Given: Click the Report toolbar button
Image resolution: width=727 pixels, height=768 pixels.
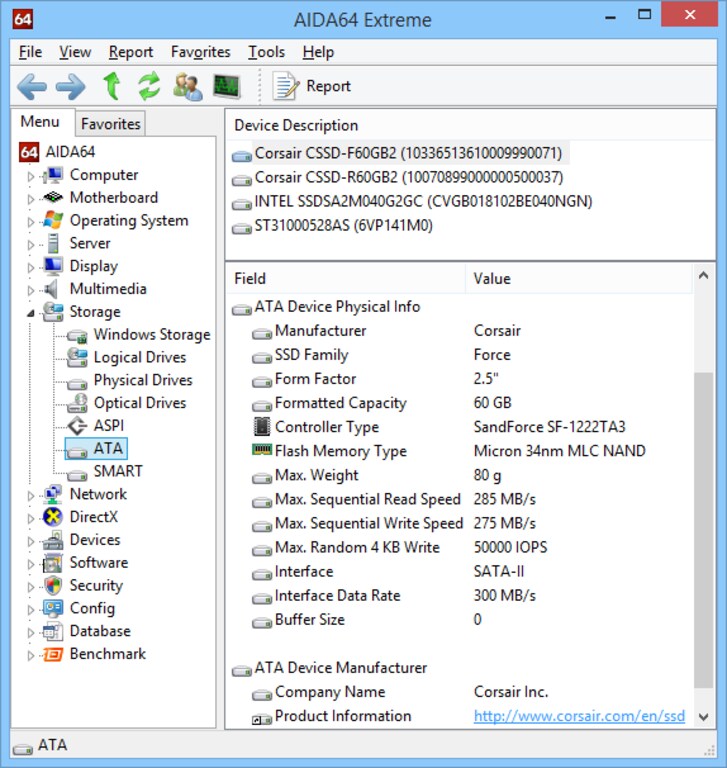Looking at the screenshot, I should pyautogui.click(x=312, y=87).
